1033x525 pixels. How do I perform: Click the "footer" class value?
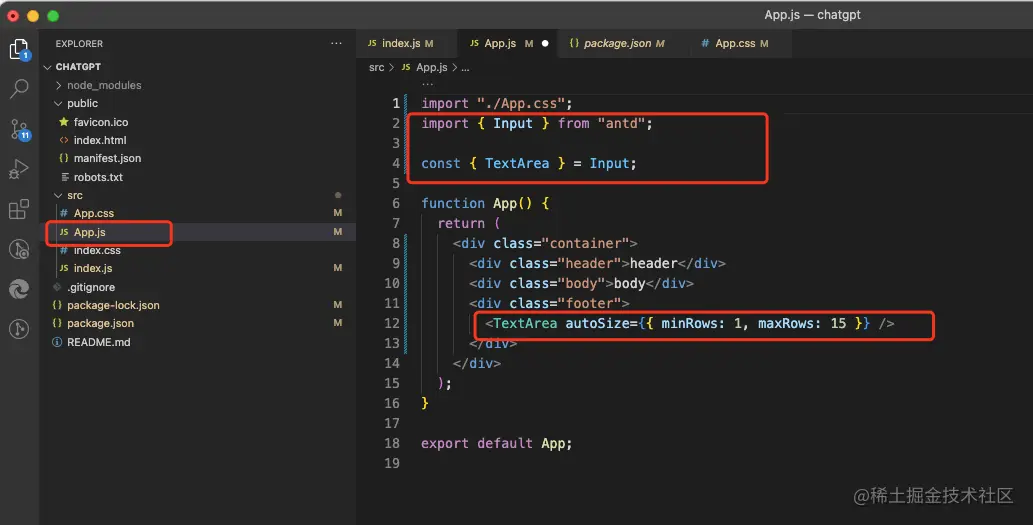click(x=589, y=303)
